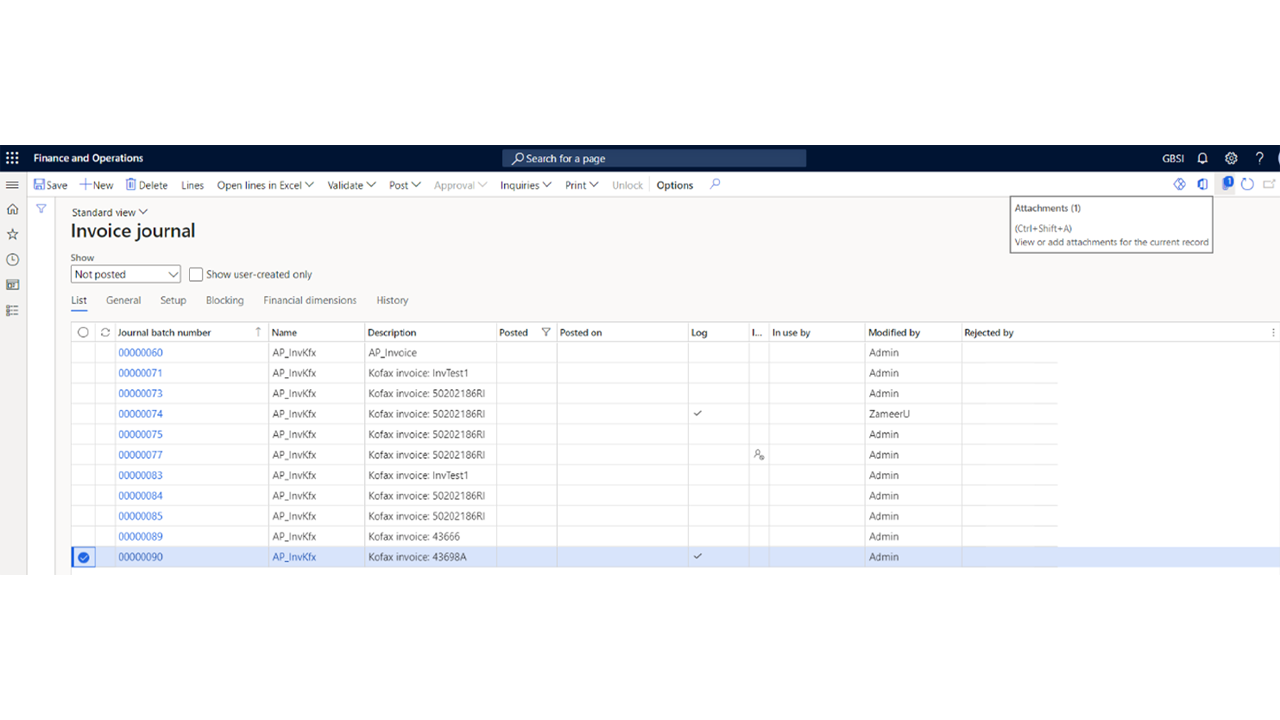1280x720 pixels.
Task: Click Save in the action pane
Action: [50, 185]
